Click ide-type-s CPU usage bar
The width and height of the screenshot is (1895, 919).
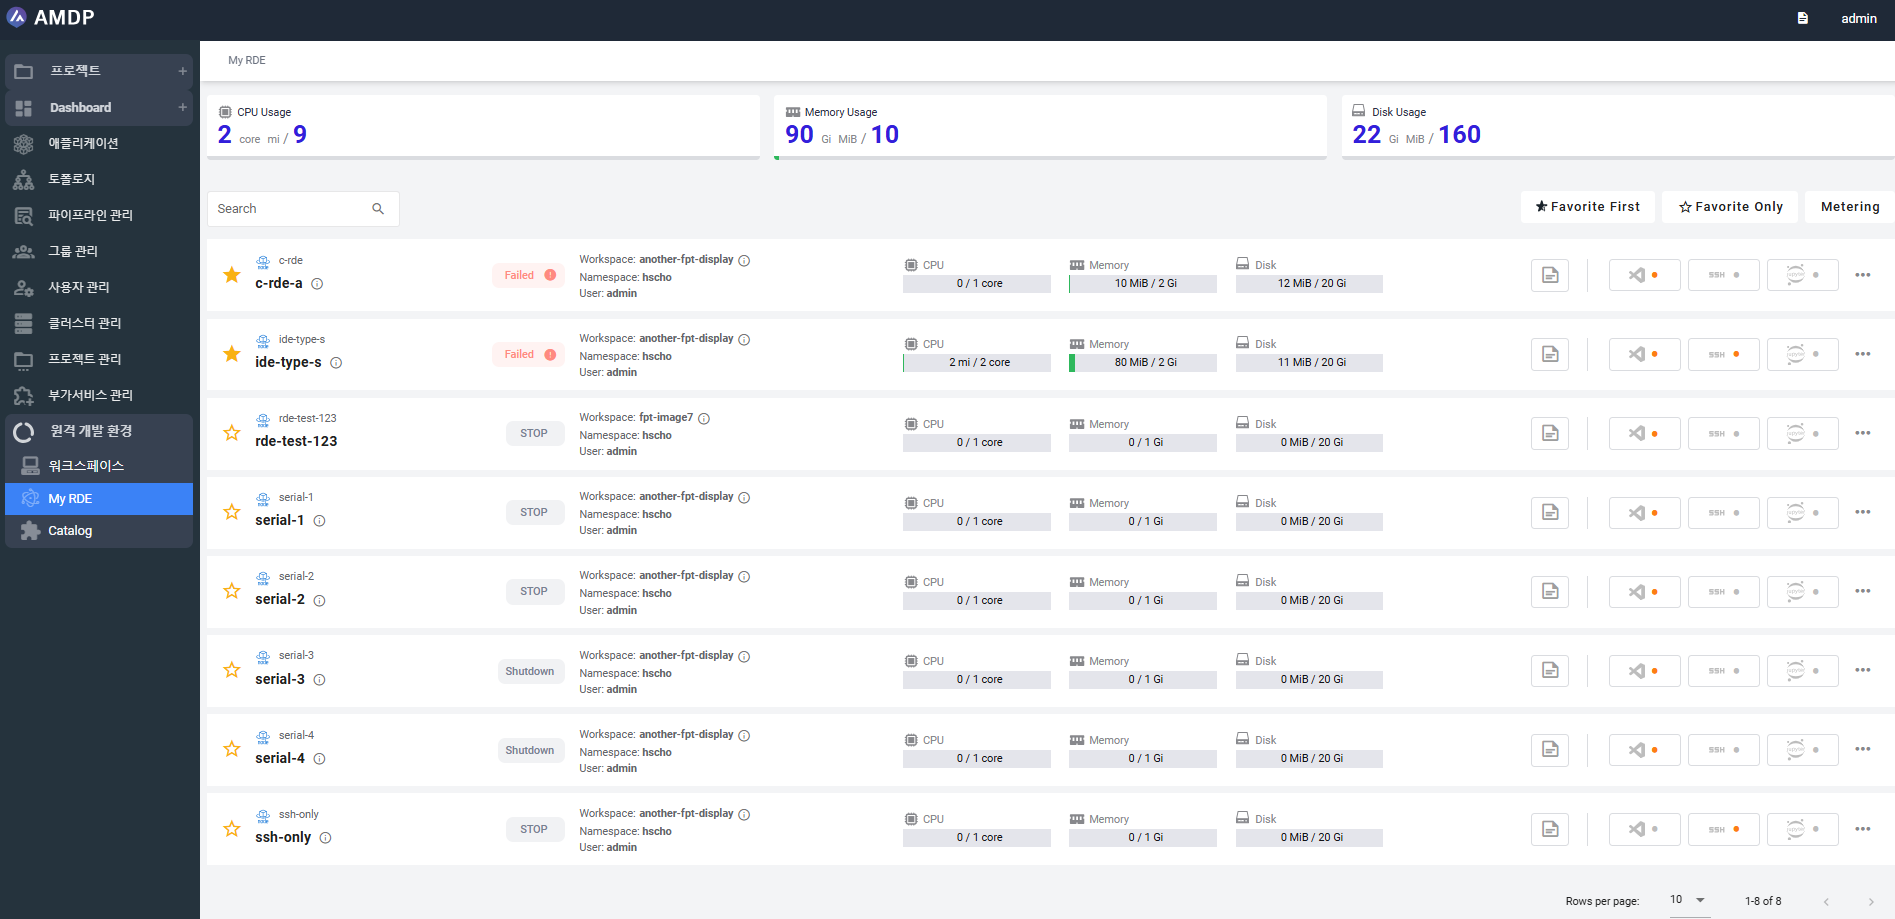[977, 363]
